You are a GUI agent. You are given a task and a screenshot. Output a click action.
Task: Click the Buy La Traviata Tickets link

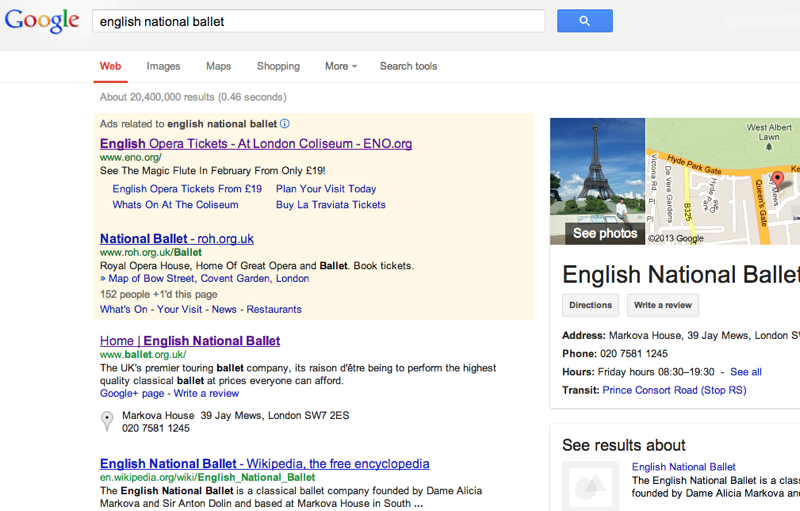(331, 205)
